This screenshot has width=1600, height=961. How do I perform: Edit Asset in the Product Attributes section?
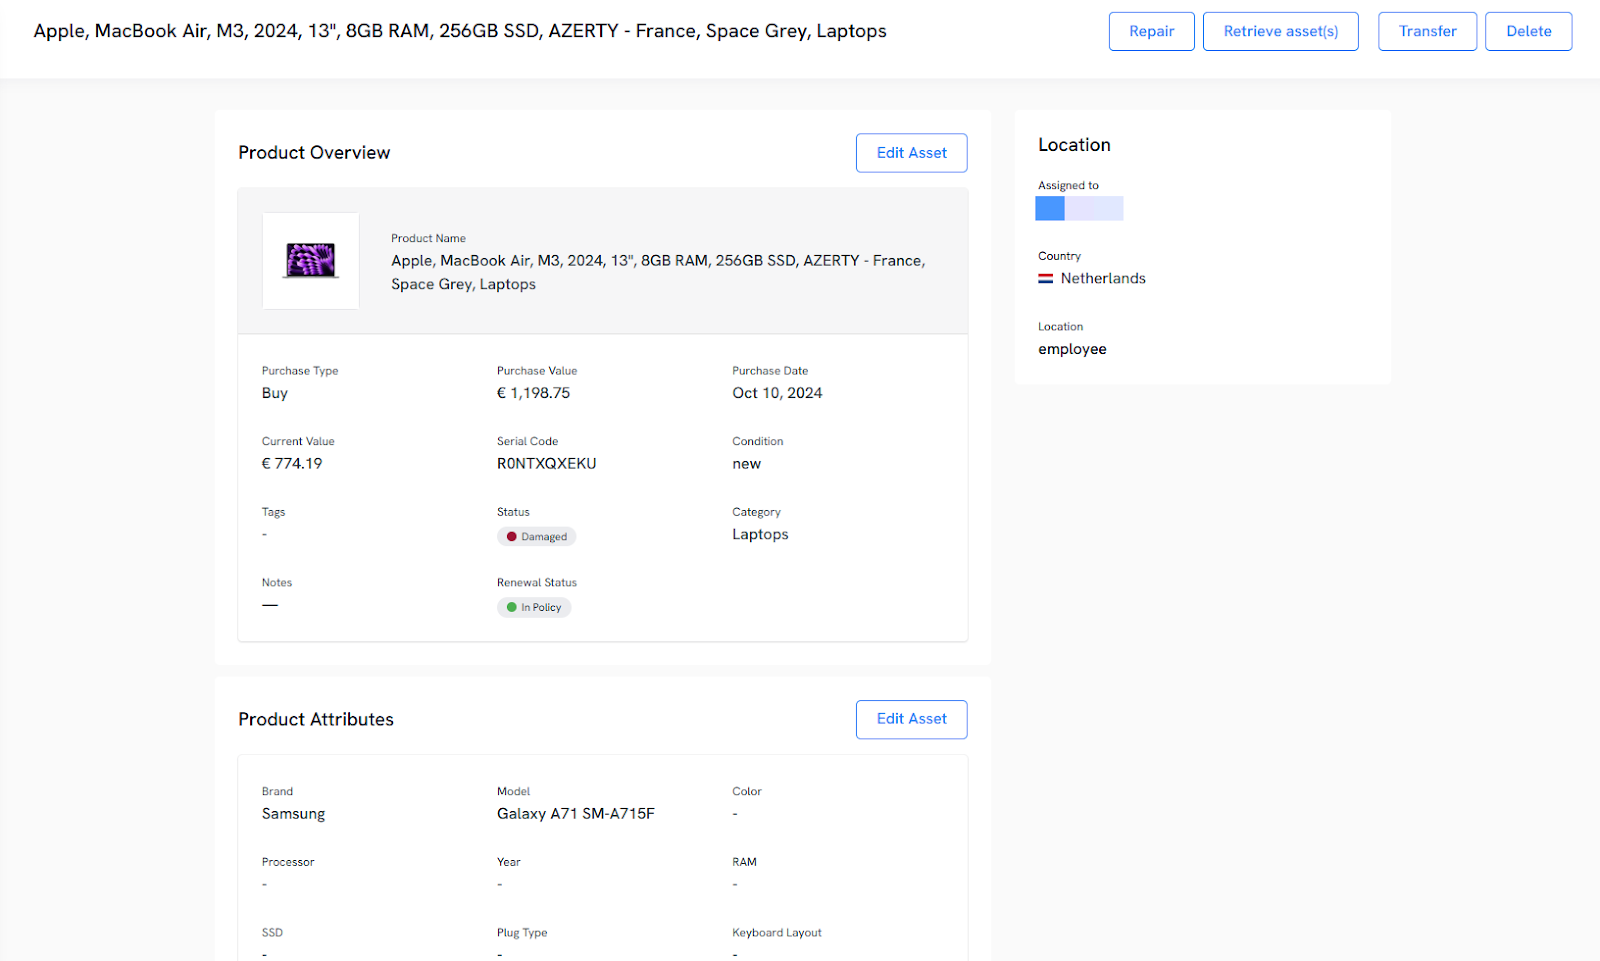point(911,719)
